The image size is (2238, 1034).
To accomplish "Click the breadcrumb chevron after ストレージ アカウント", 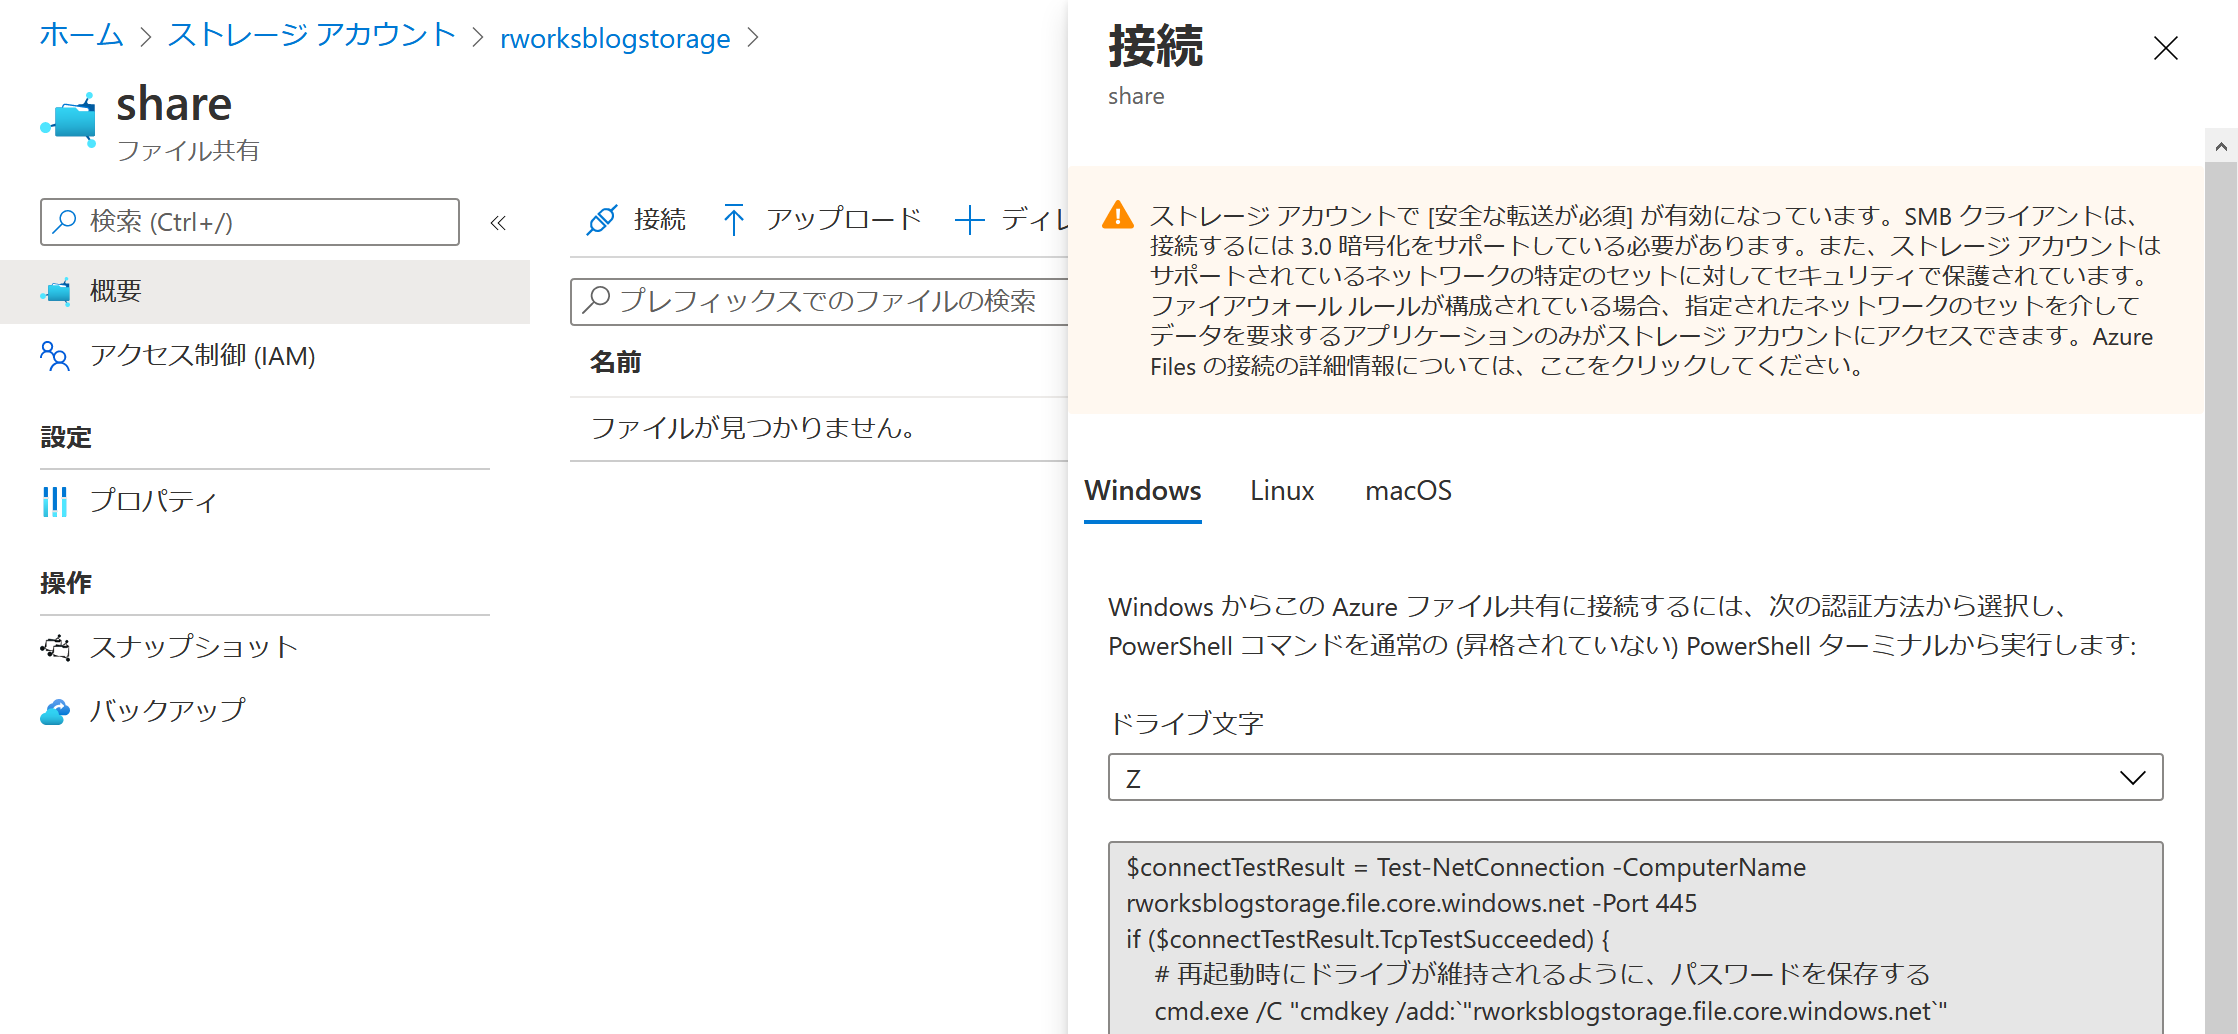I will click(478, 38).
